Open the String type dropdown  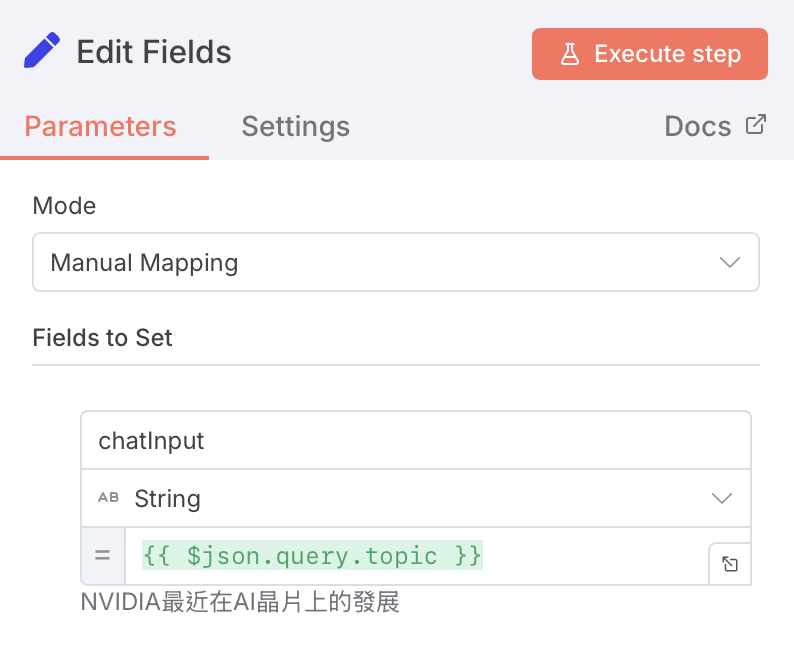coord(400,498)
